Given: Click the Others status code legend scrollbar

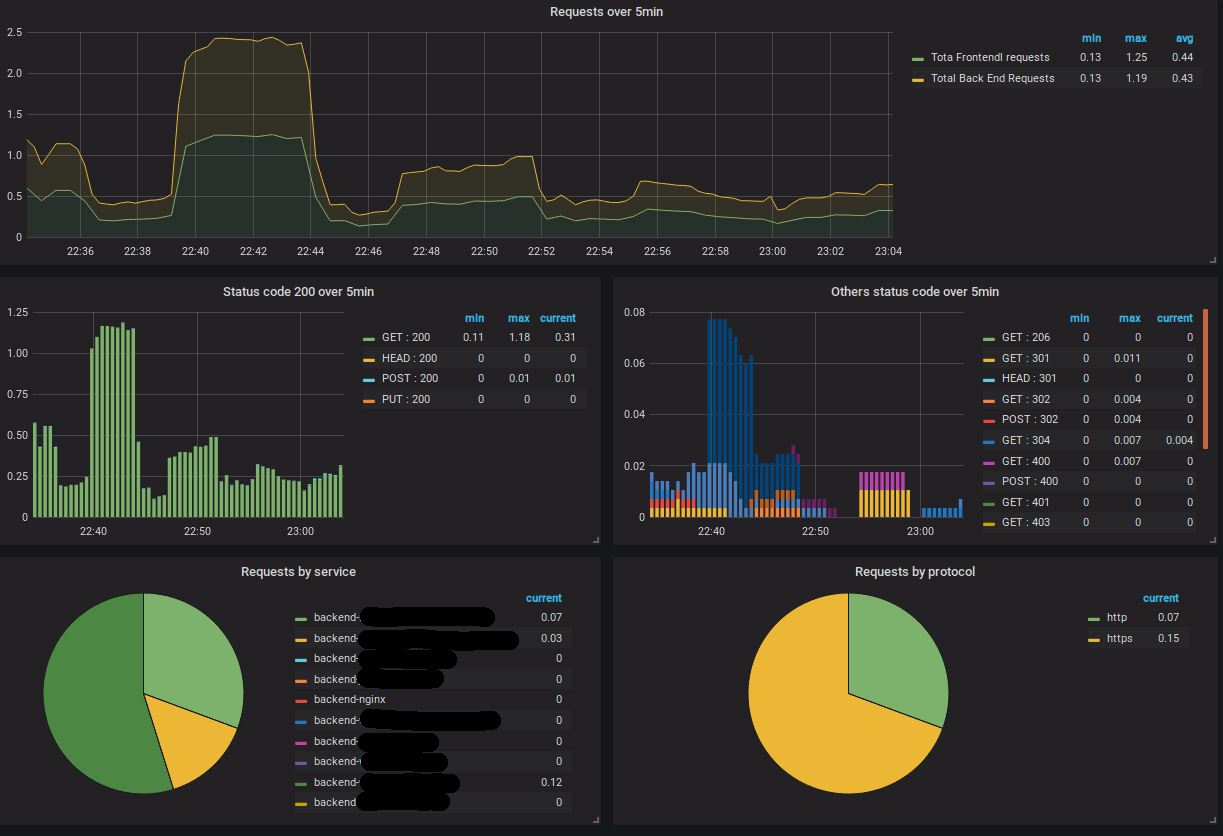Looking at the screenshot, I should pyautogui.click(x=1205, y=378).
